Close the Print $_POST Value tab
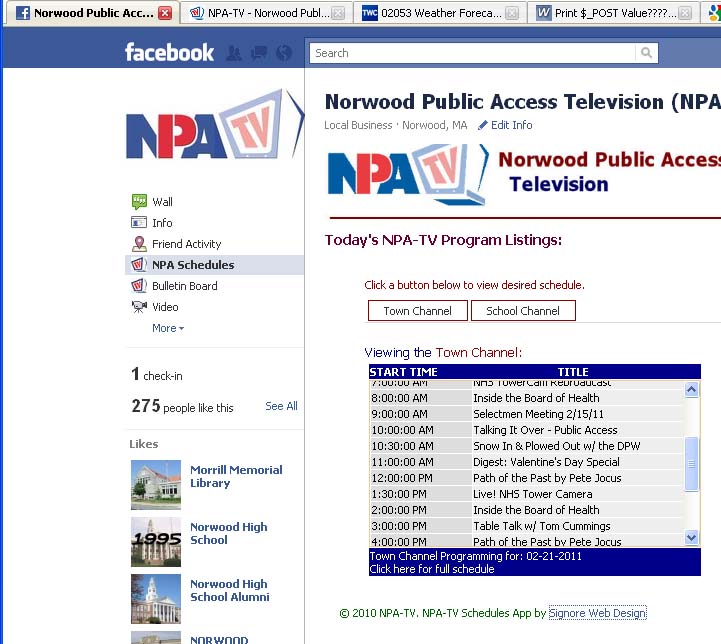721x644 pixels. coord(685,13)
